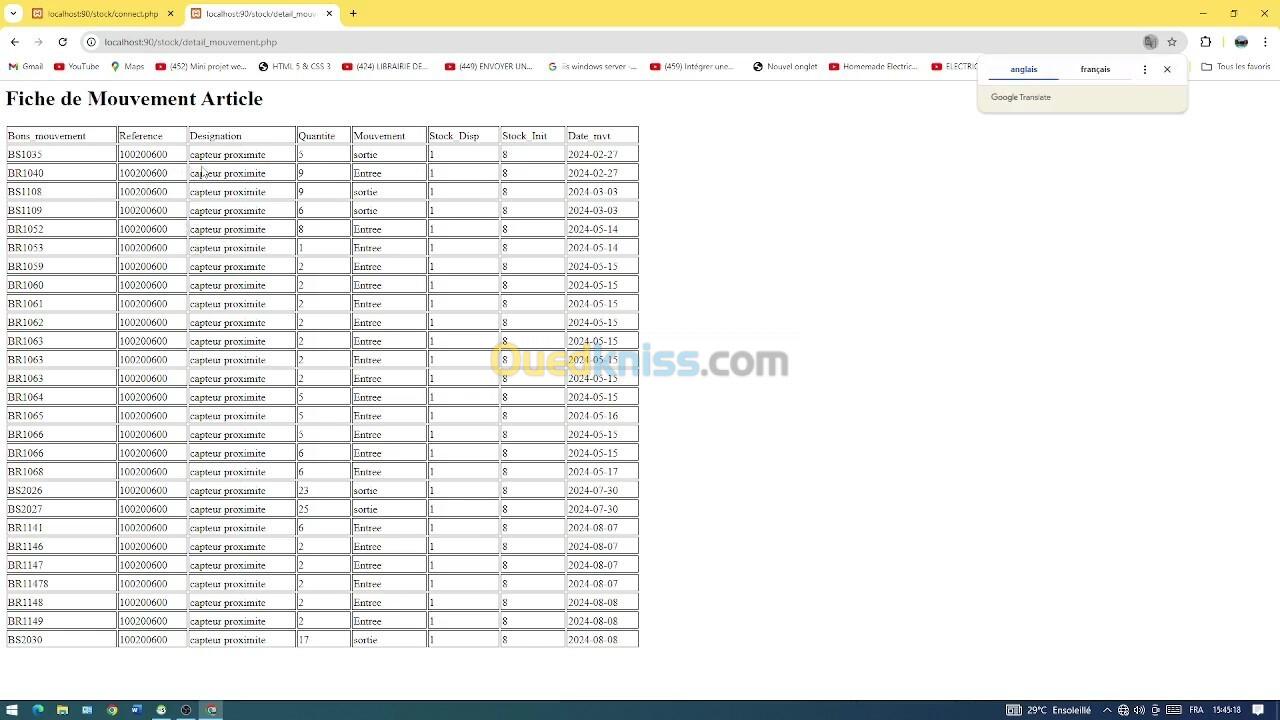Open the notification center icon

(1258, 710)
